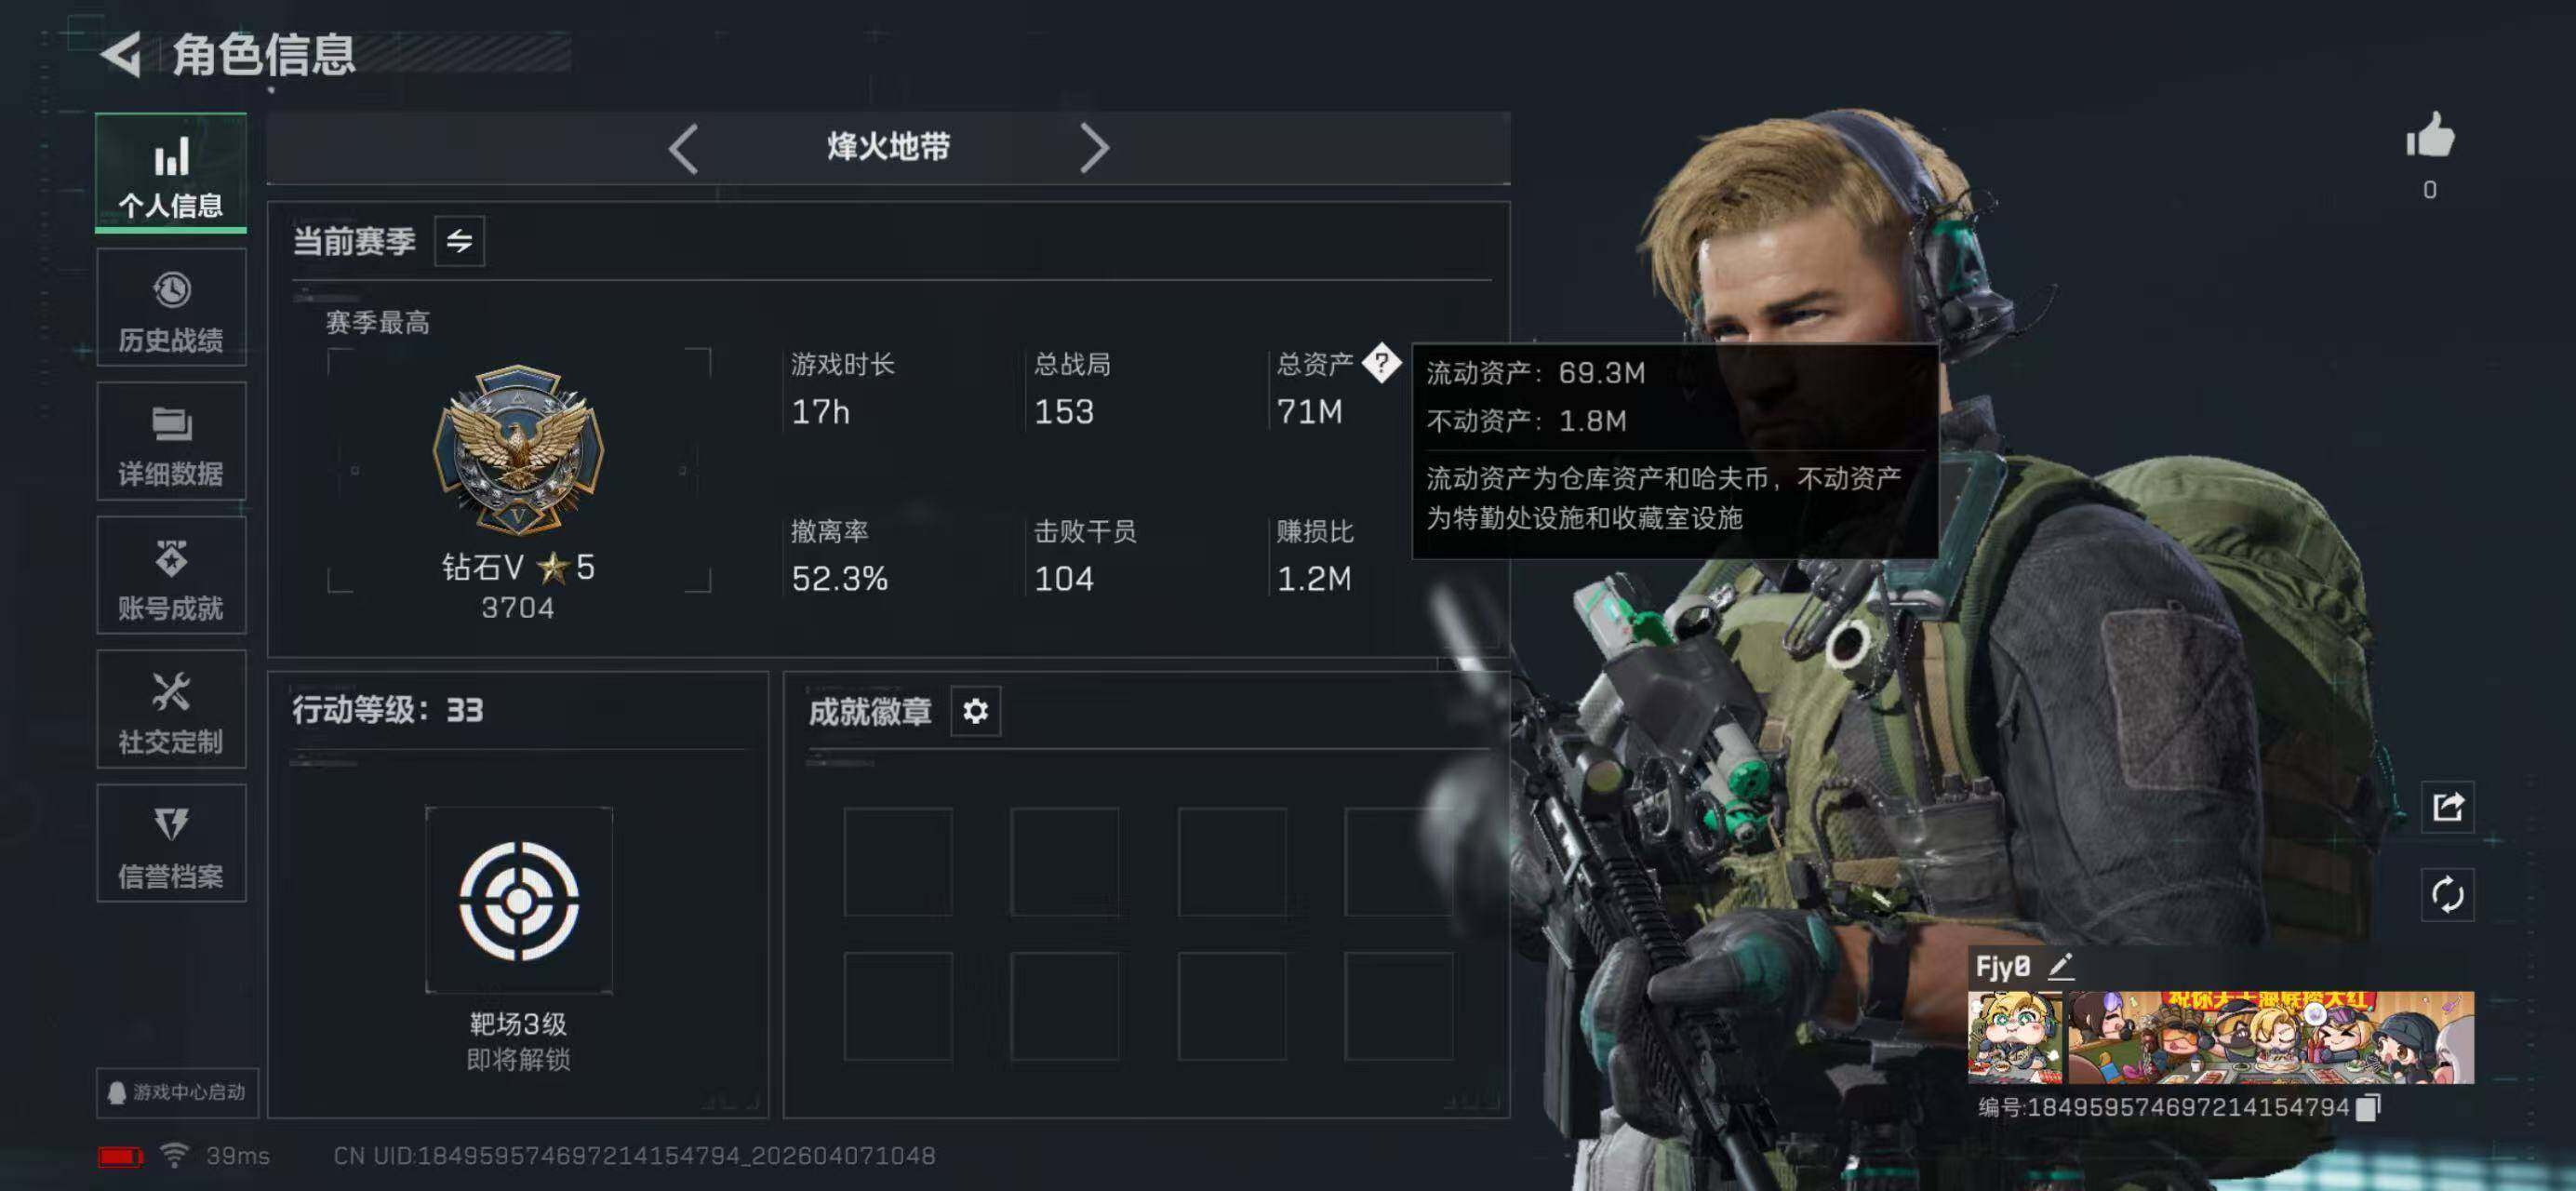
Task: Toggle the 当前赛季 season switch button
Action: click(459, 241)
